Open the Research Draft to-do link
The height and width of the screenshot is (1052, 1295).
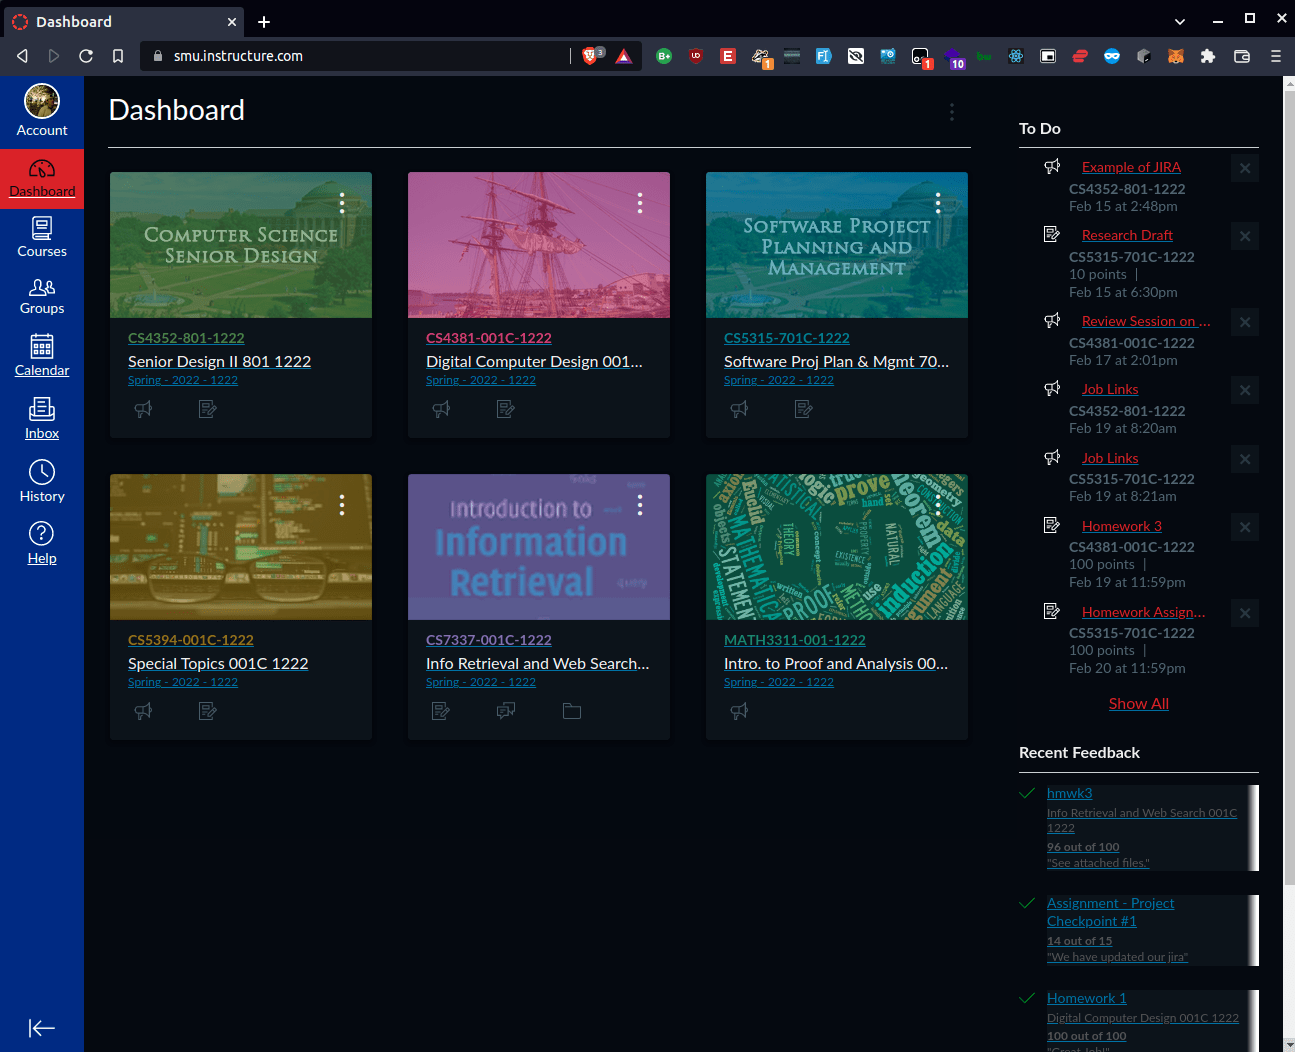click(1127, 235)
